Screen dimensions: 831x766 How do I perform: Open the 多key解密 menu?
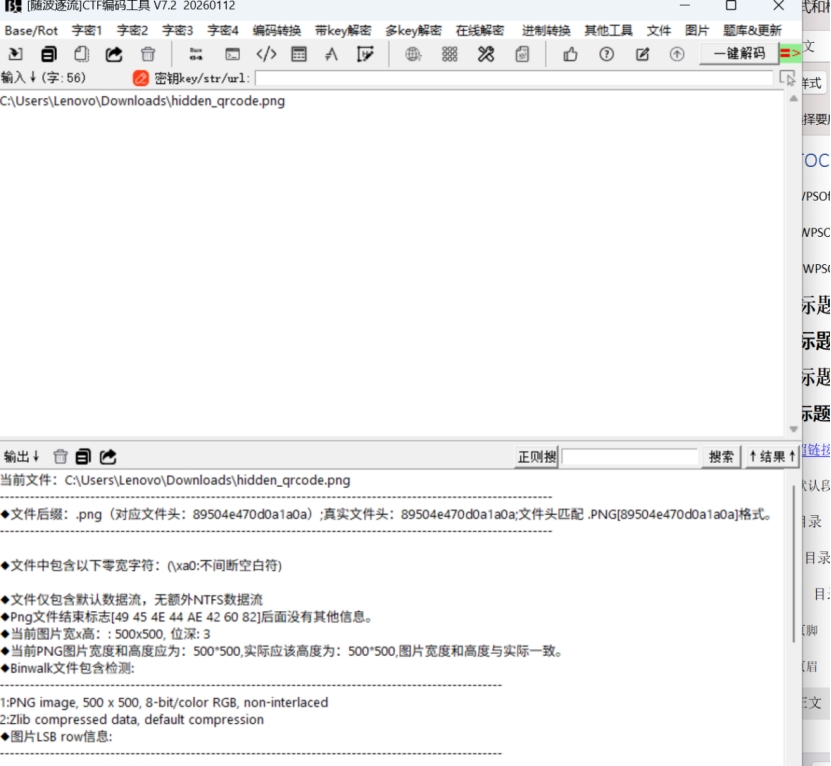click(413, 30)
